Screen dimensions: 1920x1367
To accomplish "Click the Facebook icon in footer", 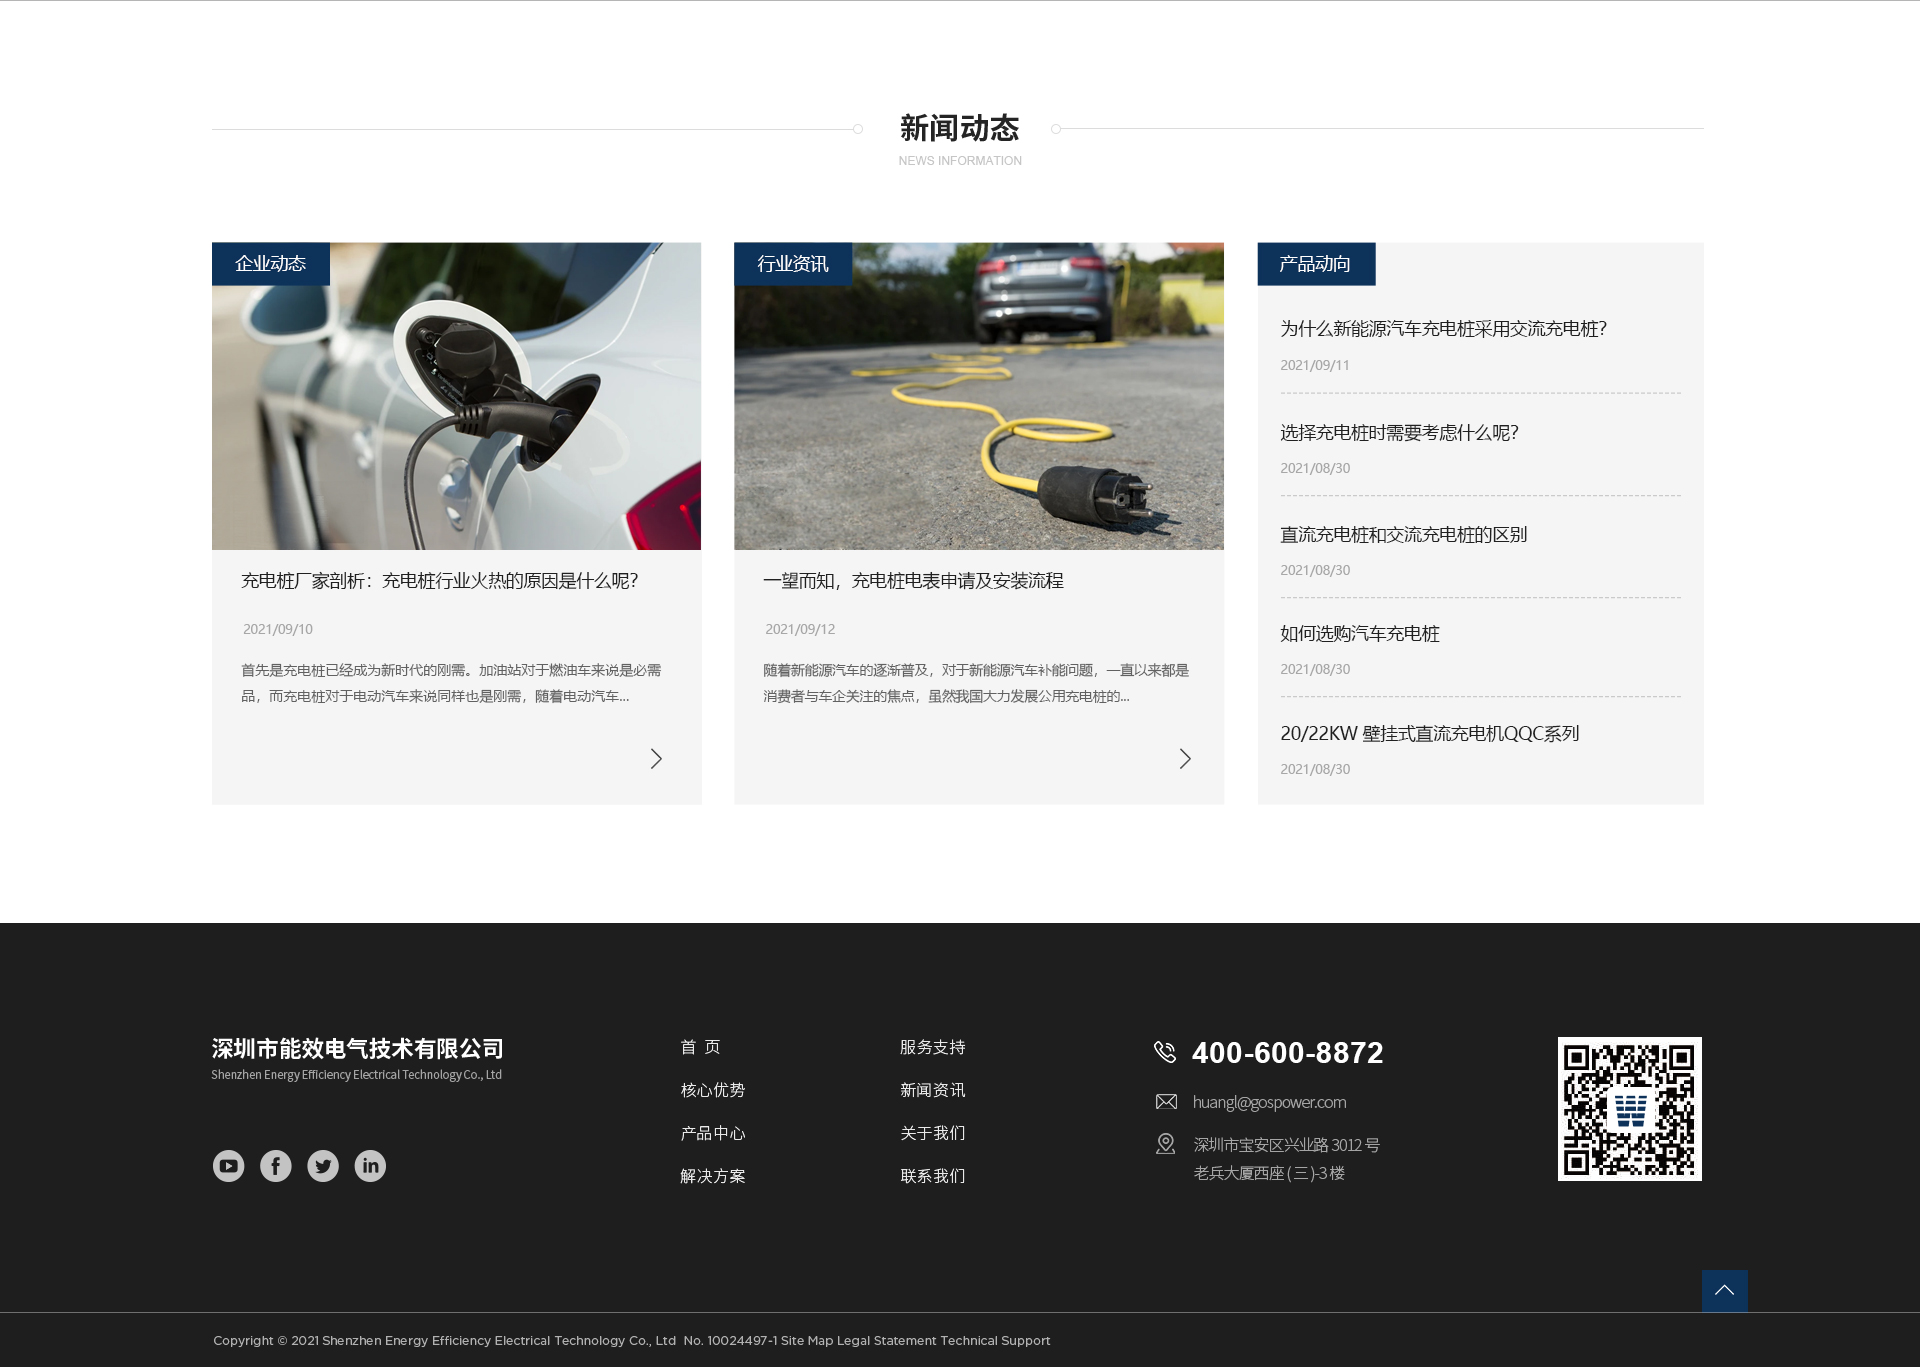I will pyautogui.click(x=276, y=1166).
